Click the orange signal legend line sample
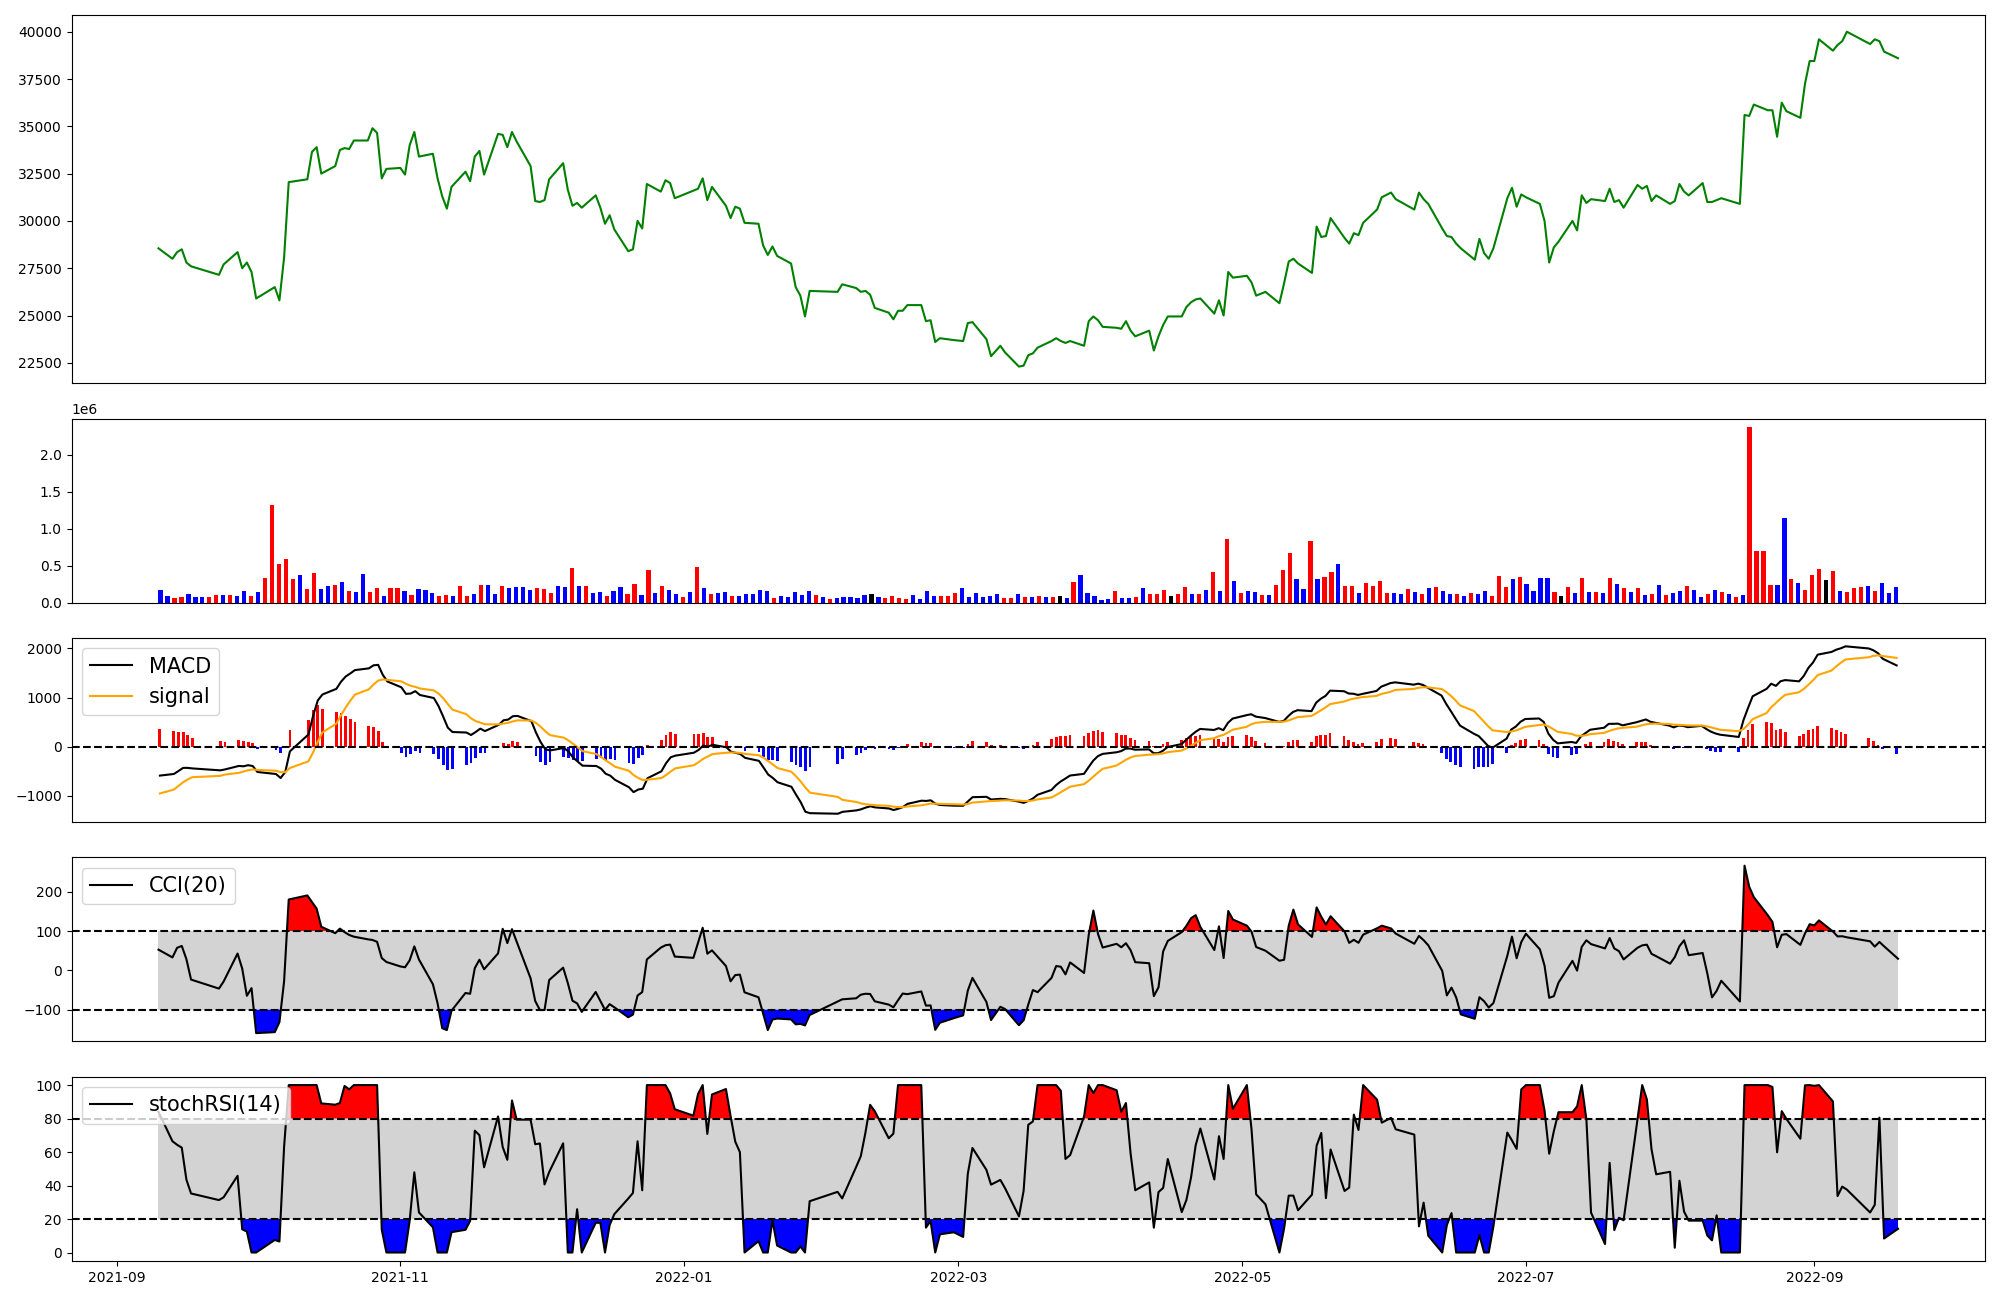 (111, 696)
